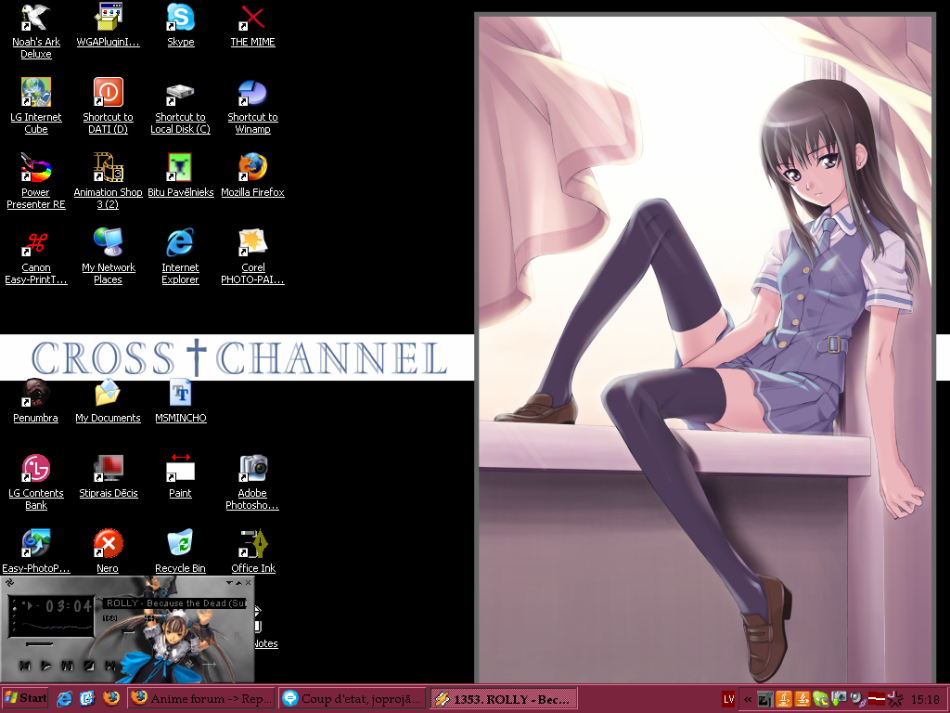Open the Noah's Ark Deluxe desktop shortcut
The image size is (950, 713).
pos(36,32)
